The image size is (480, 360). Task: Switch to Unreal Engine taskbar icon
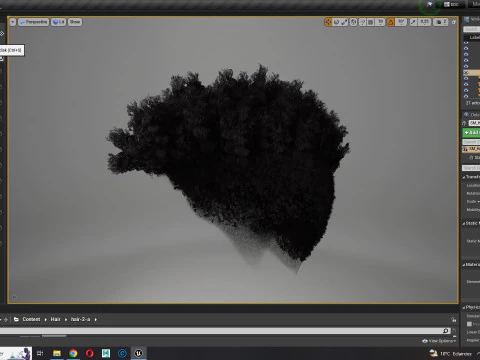pyautogui.click(x=139, y=353)
